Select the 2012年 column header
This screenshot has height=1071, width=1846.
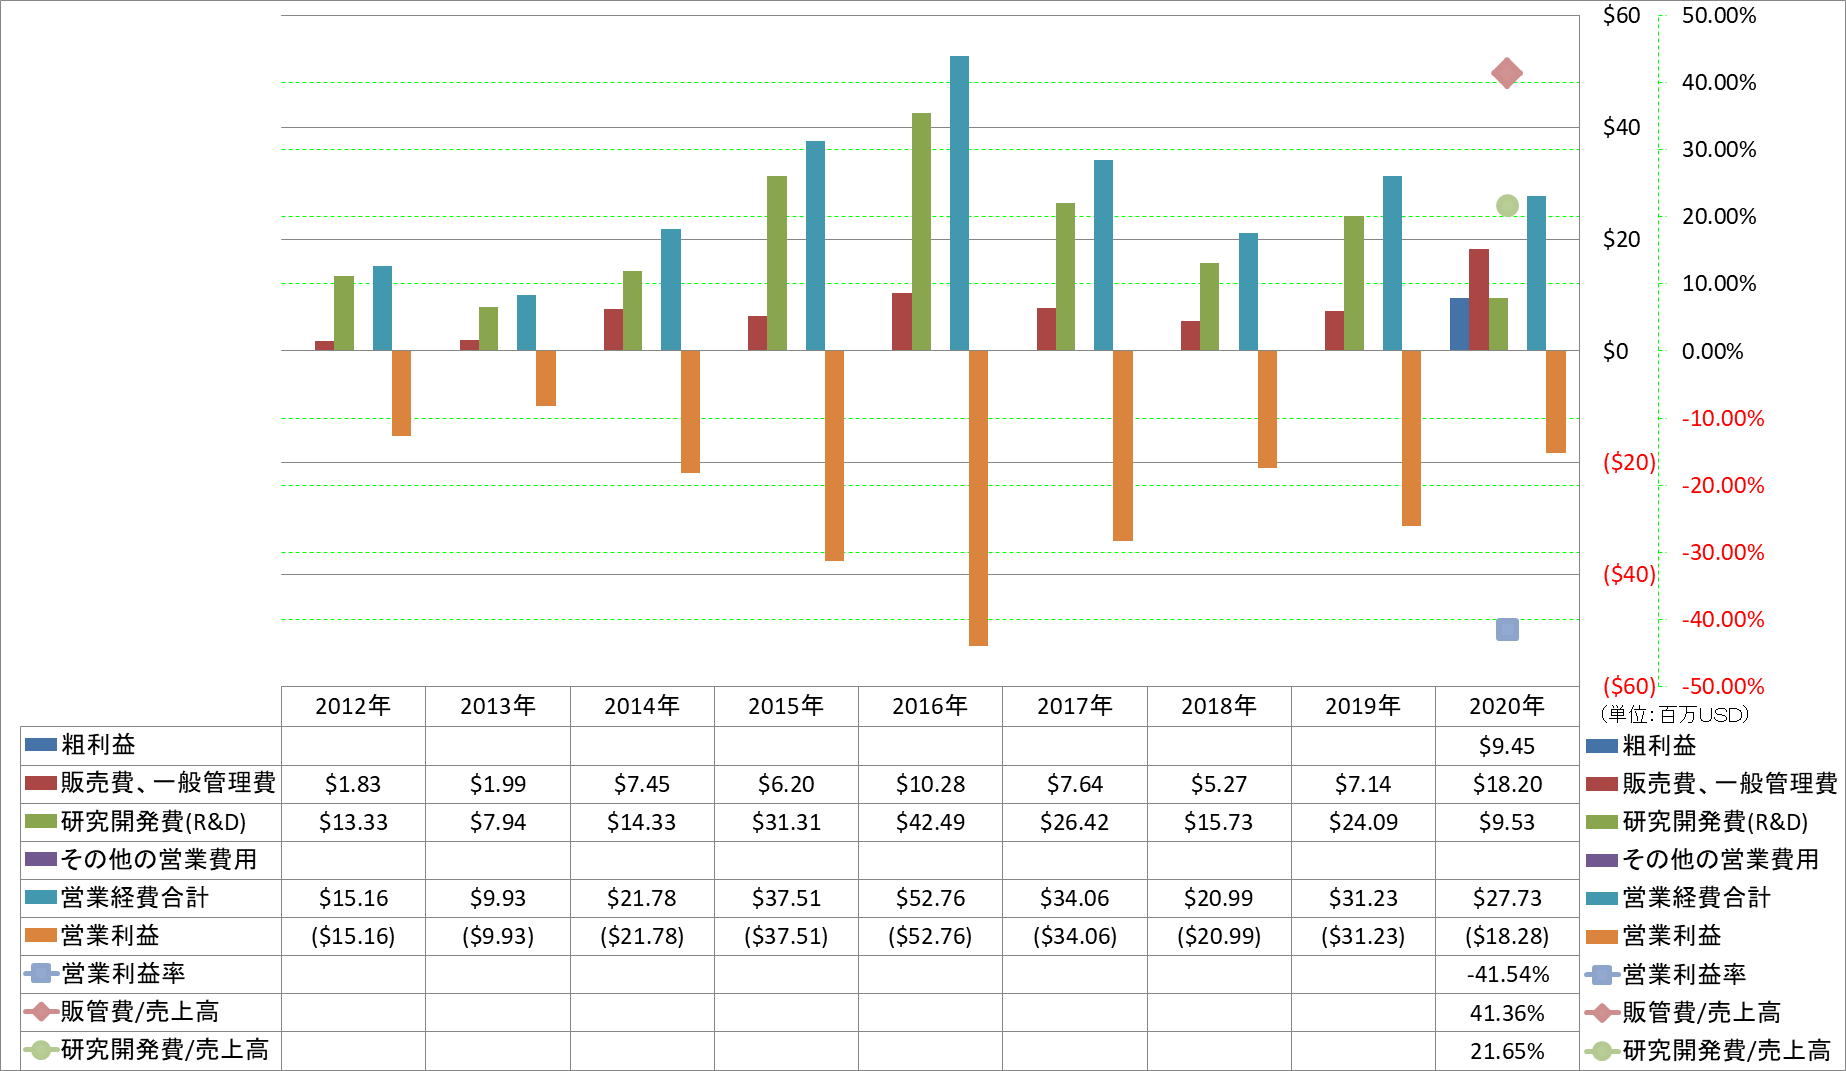tap(353, 706)
